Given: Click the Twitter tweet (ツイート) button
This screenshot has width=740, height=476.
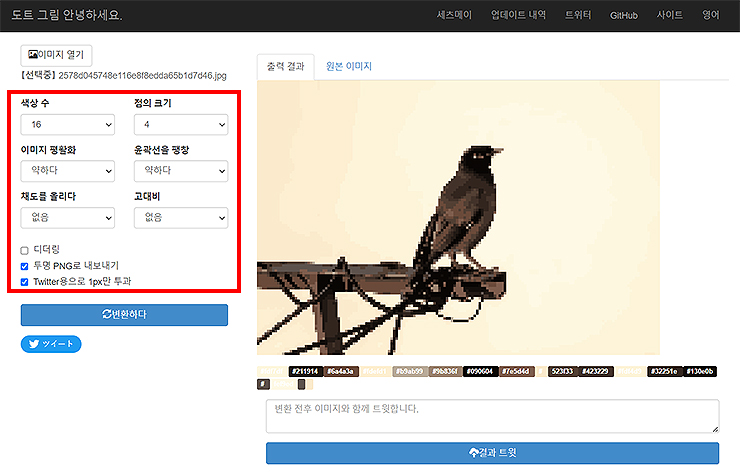Looking at the screenshot, I should tap(51, 344).
